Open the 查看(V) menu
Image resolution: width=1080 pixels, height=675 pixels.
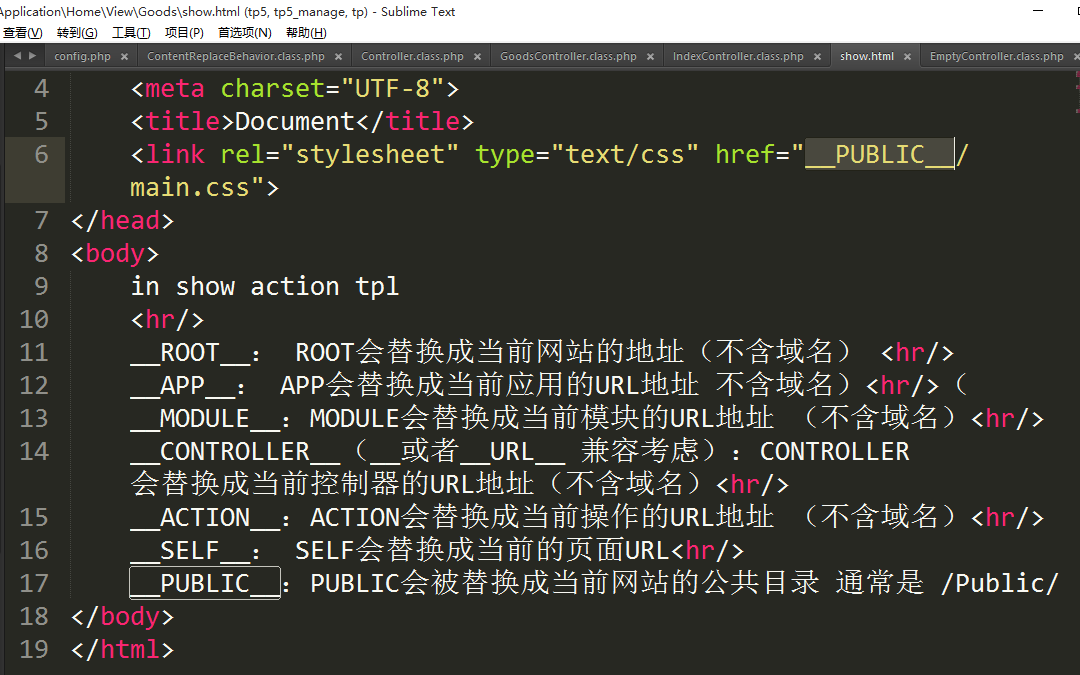(x=22, y=33)
